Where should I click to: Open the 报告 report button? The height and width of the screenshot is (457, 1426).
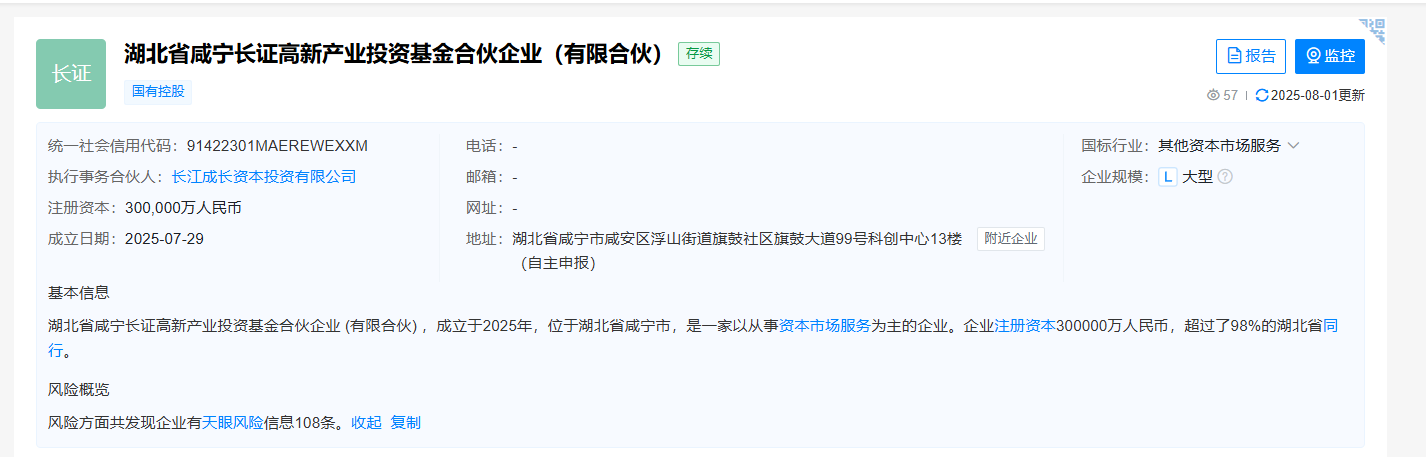click(x=1250, y=56)
